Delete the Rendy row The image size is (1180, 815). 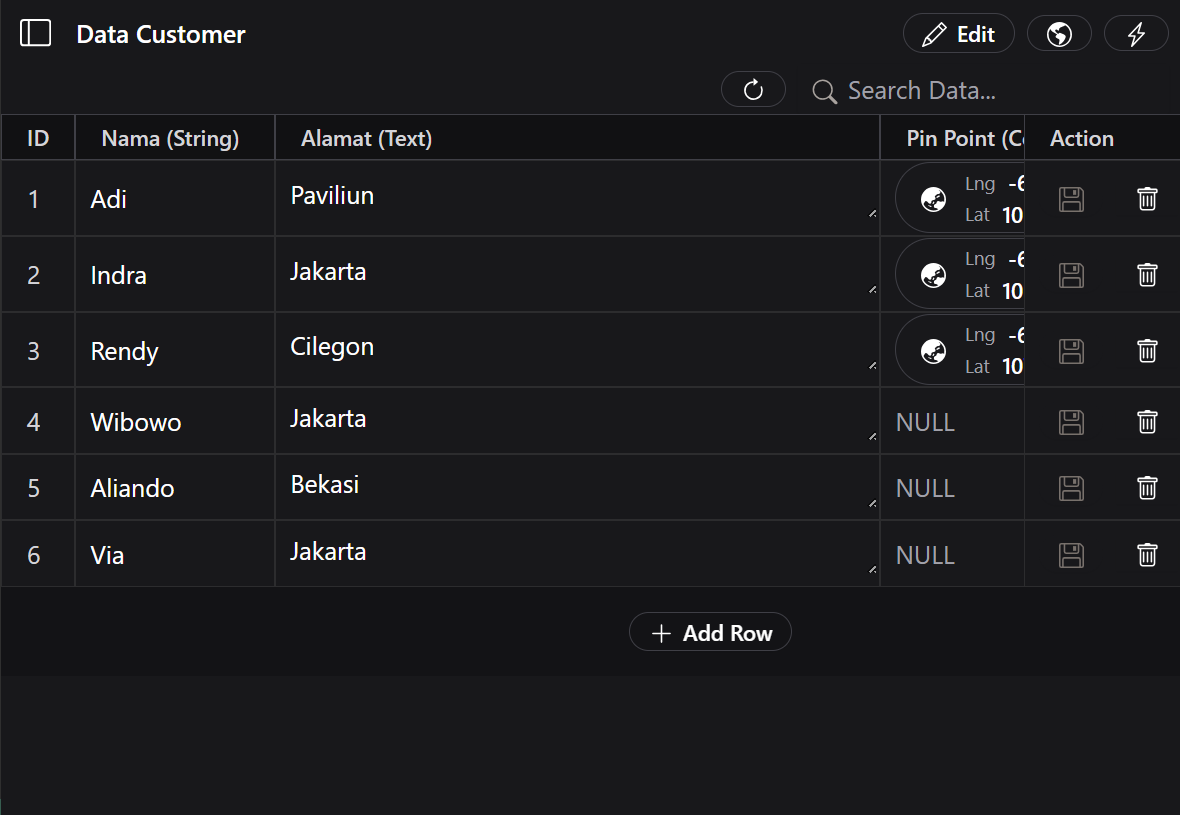tap(1147, 351)
